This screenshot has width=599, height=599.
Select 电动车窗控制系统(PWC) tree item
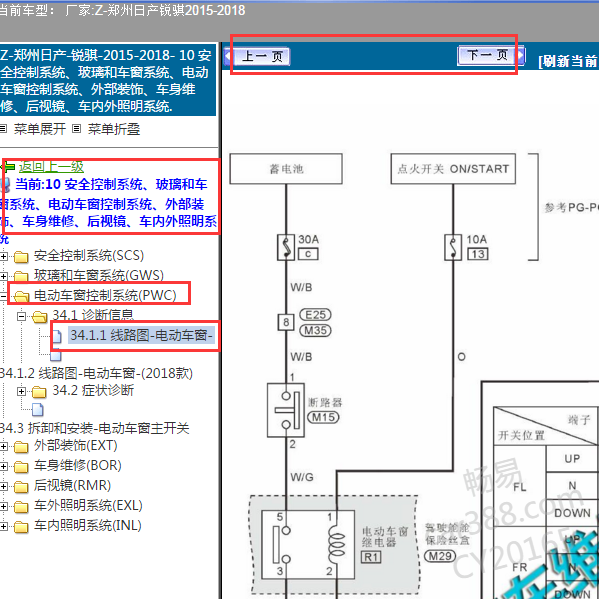[105, 295]
